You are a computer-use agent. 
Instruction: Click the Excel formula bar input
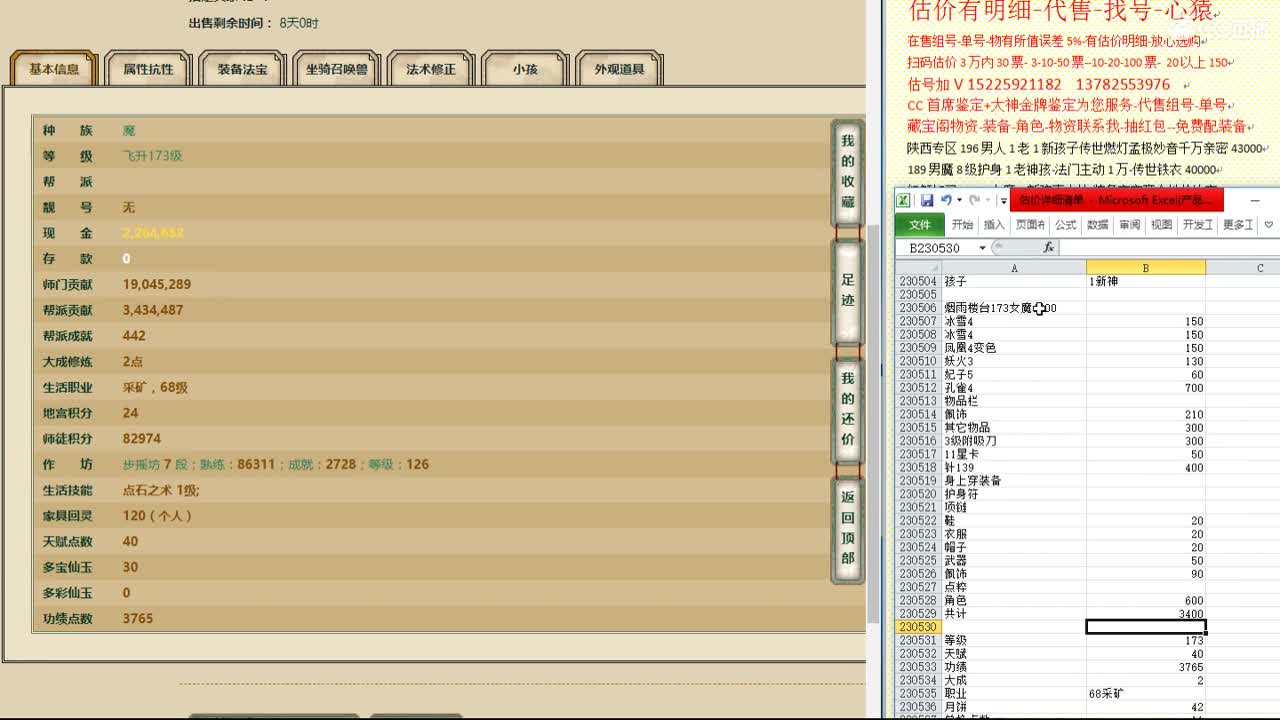pos(1168,248)
